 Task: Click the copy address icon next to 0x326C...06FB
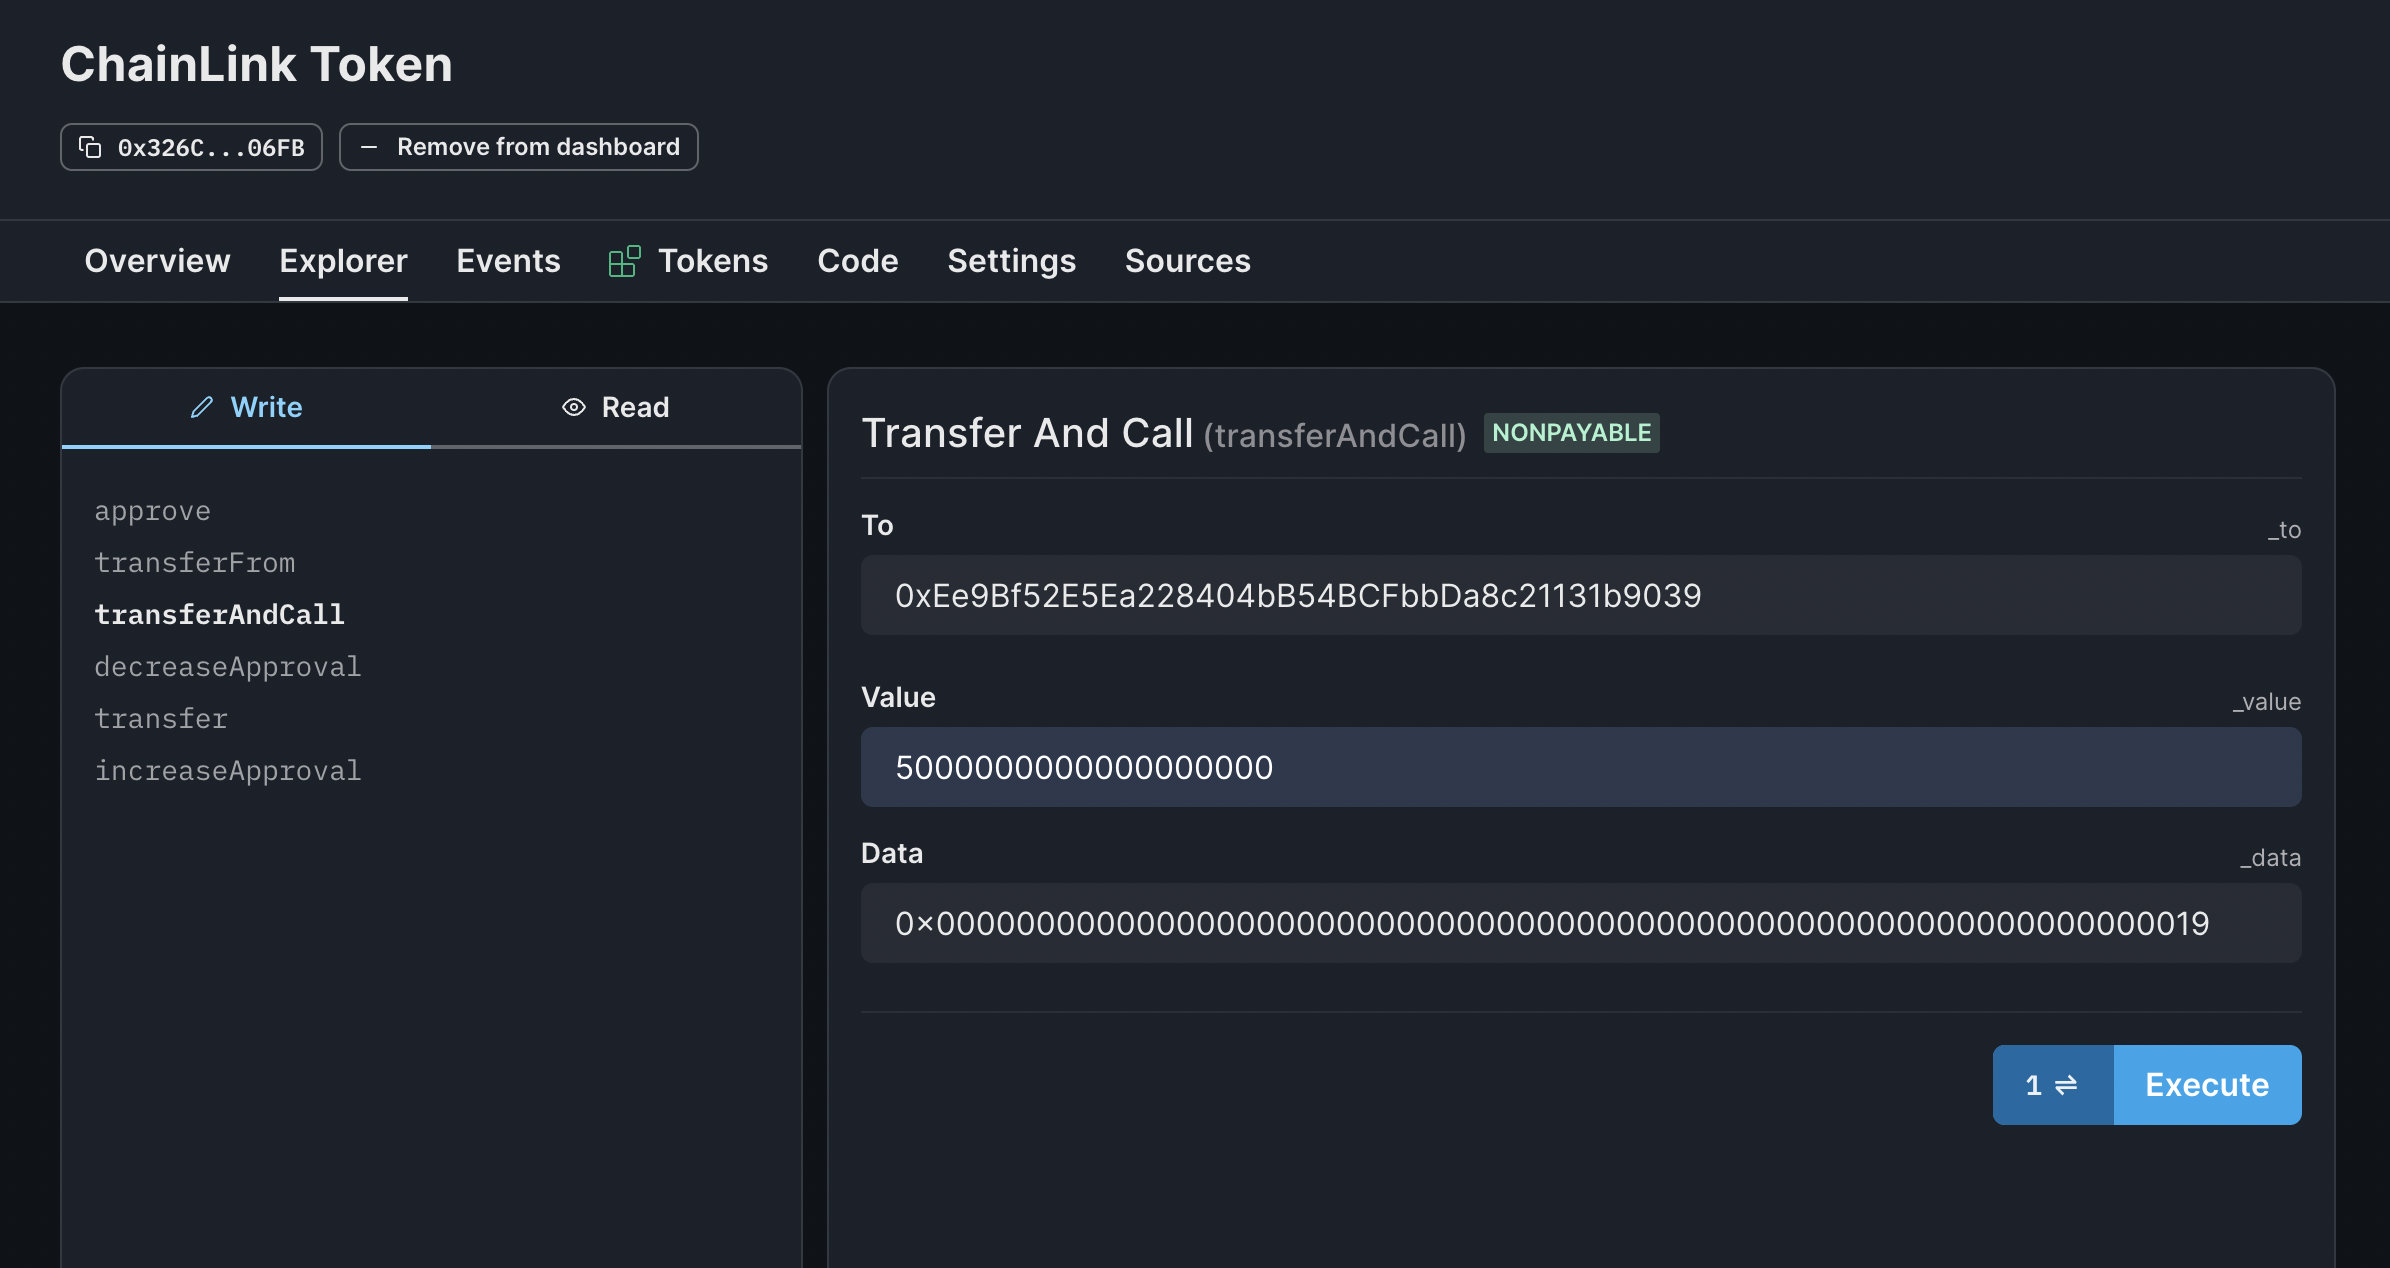pos(91,146)
